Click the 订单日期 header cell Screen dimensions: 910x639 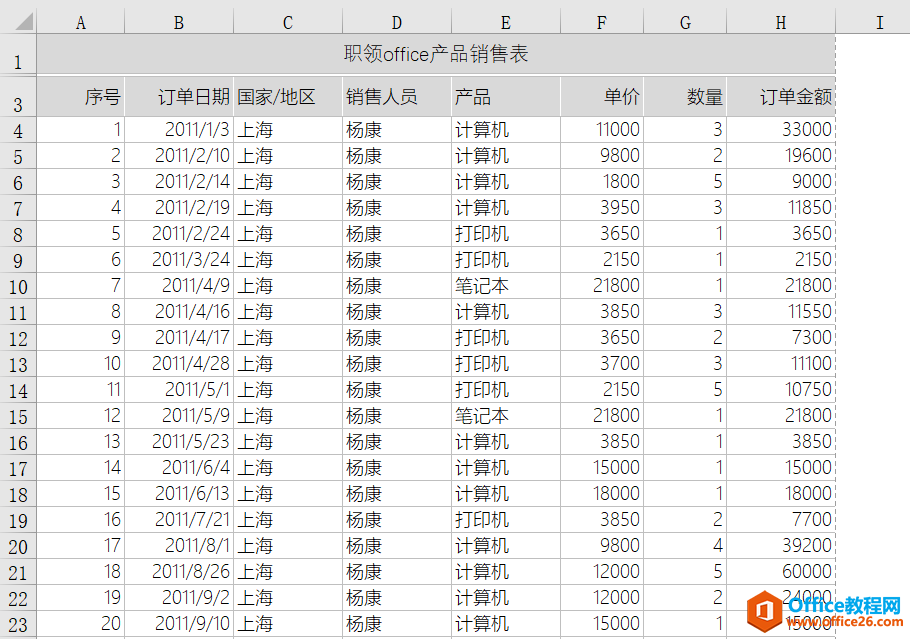click(179, 97)
